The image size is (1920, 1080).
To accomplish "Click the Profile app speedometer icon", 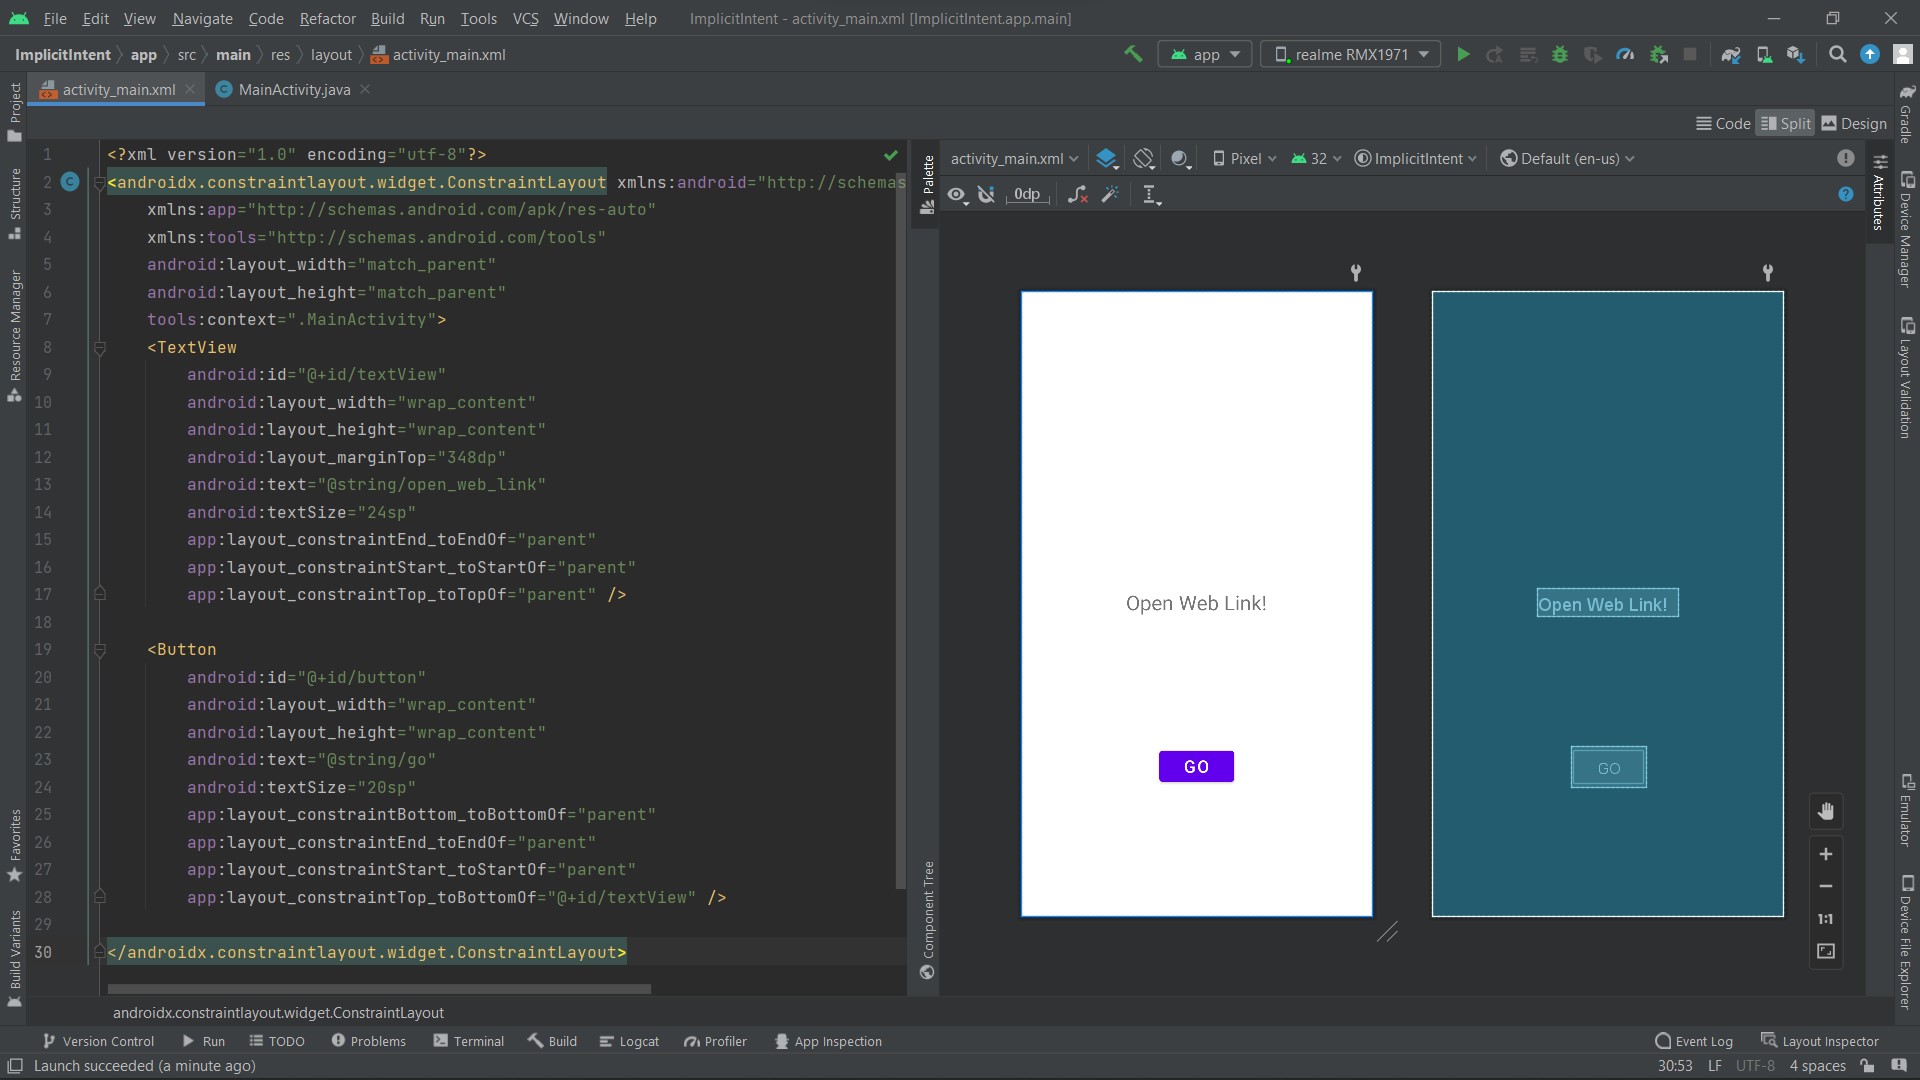I will click(1625, 55).
